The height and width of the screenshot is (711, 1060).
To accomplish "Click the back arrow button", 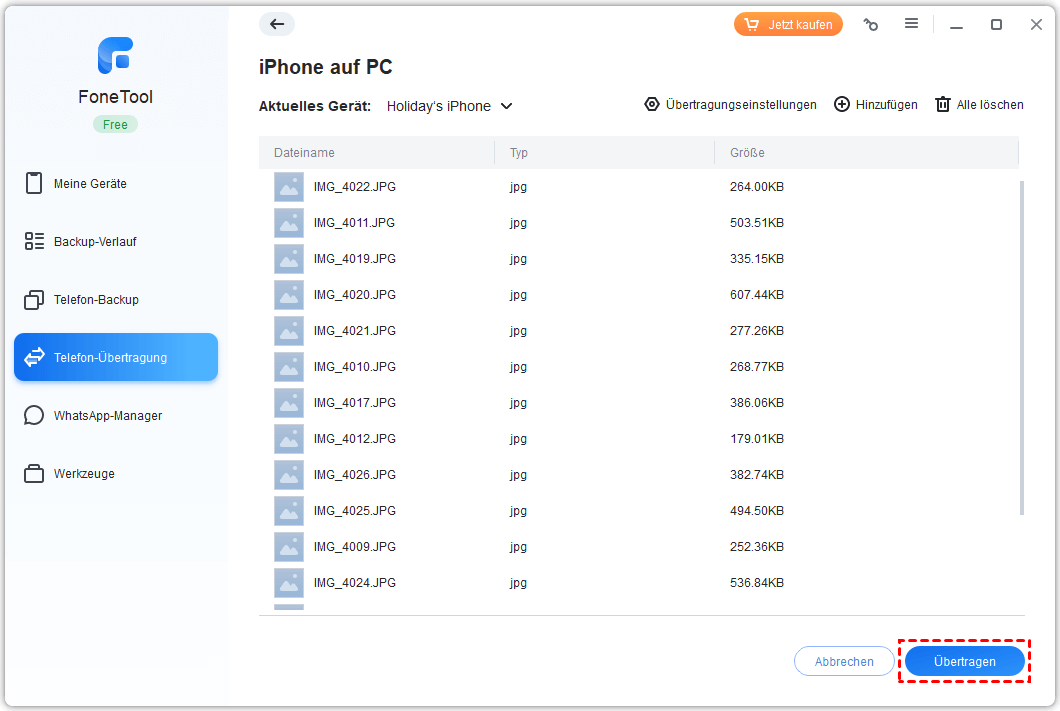I will point(277,25).
